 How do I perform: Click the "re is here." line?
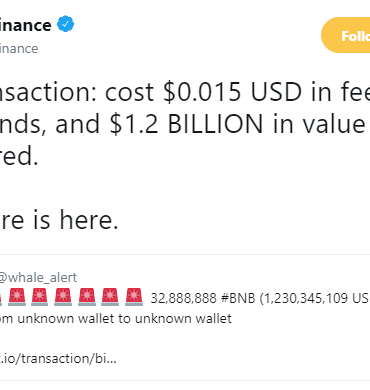coord(59,220)
